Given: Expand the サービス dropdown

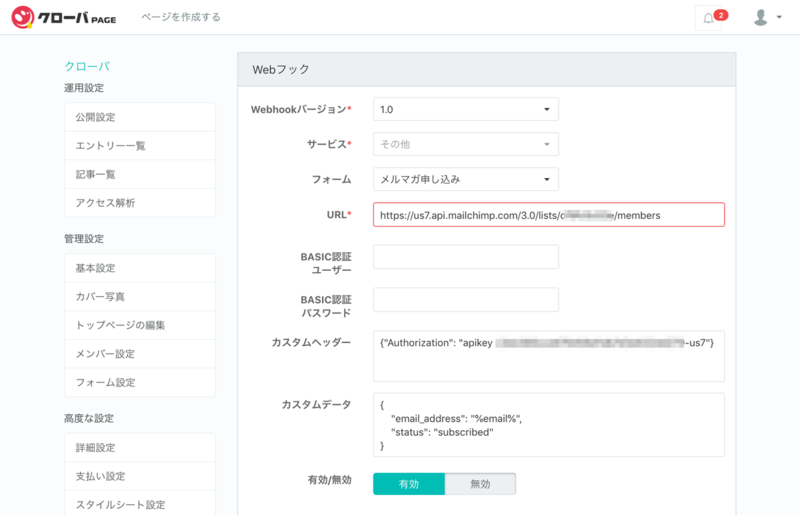Looking at the screenshot, I should pyautogui.click(x=466, y=144).
